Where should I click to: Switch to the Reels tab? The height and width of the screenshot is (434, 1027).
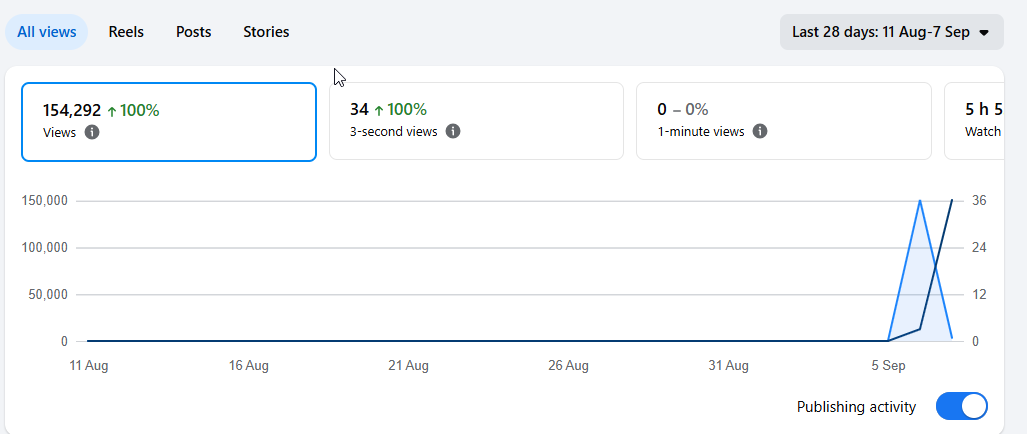coord(126,32)
